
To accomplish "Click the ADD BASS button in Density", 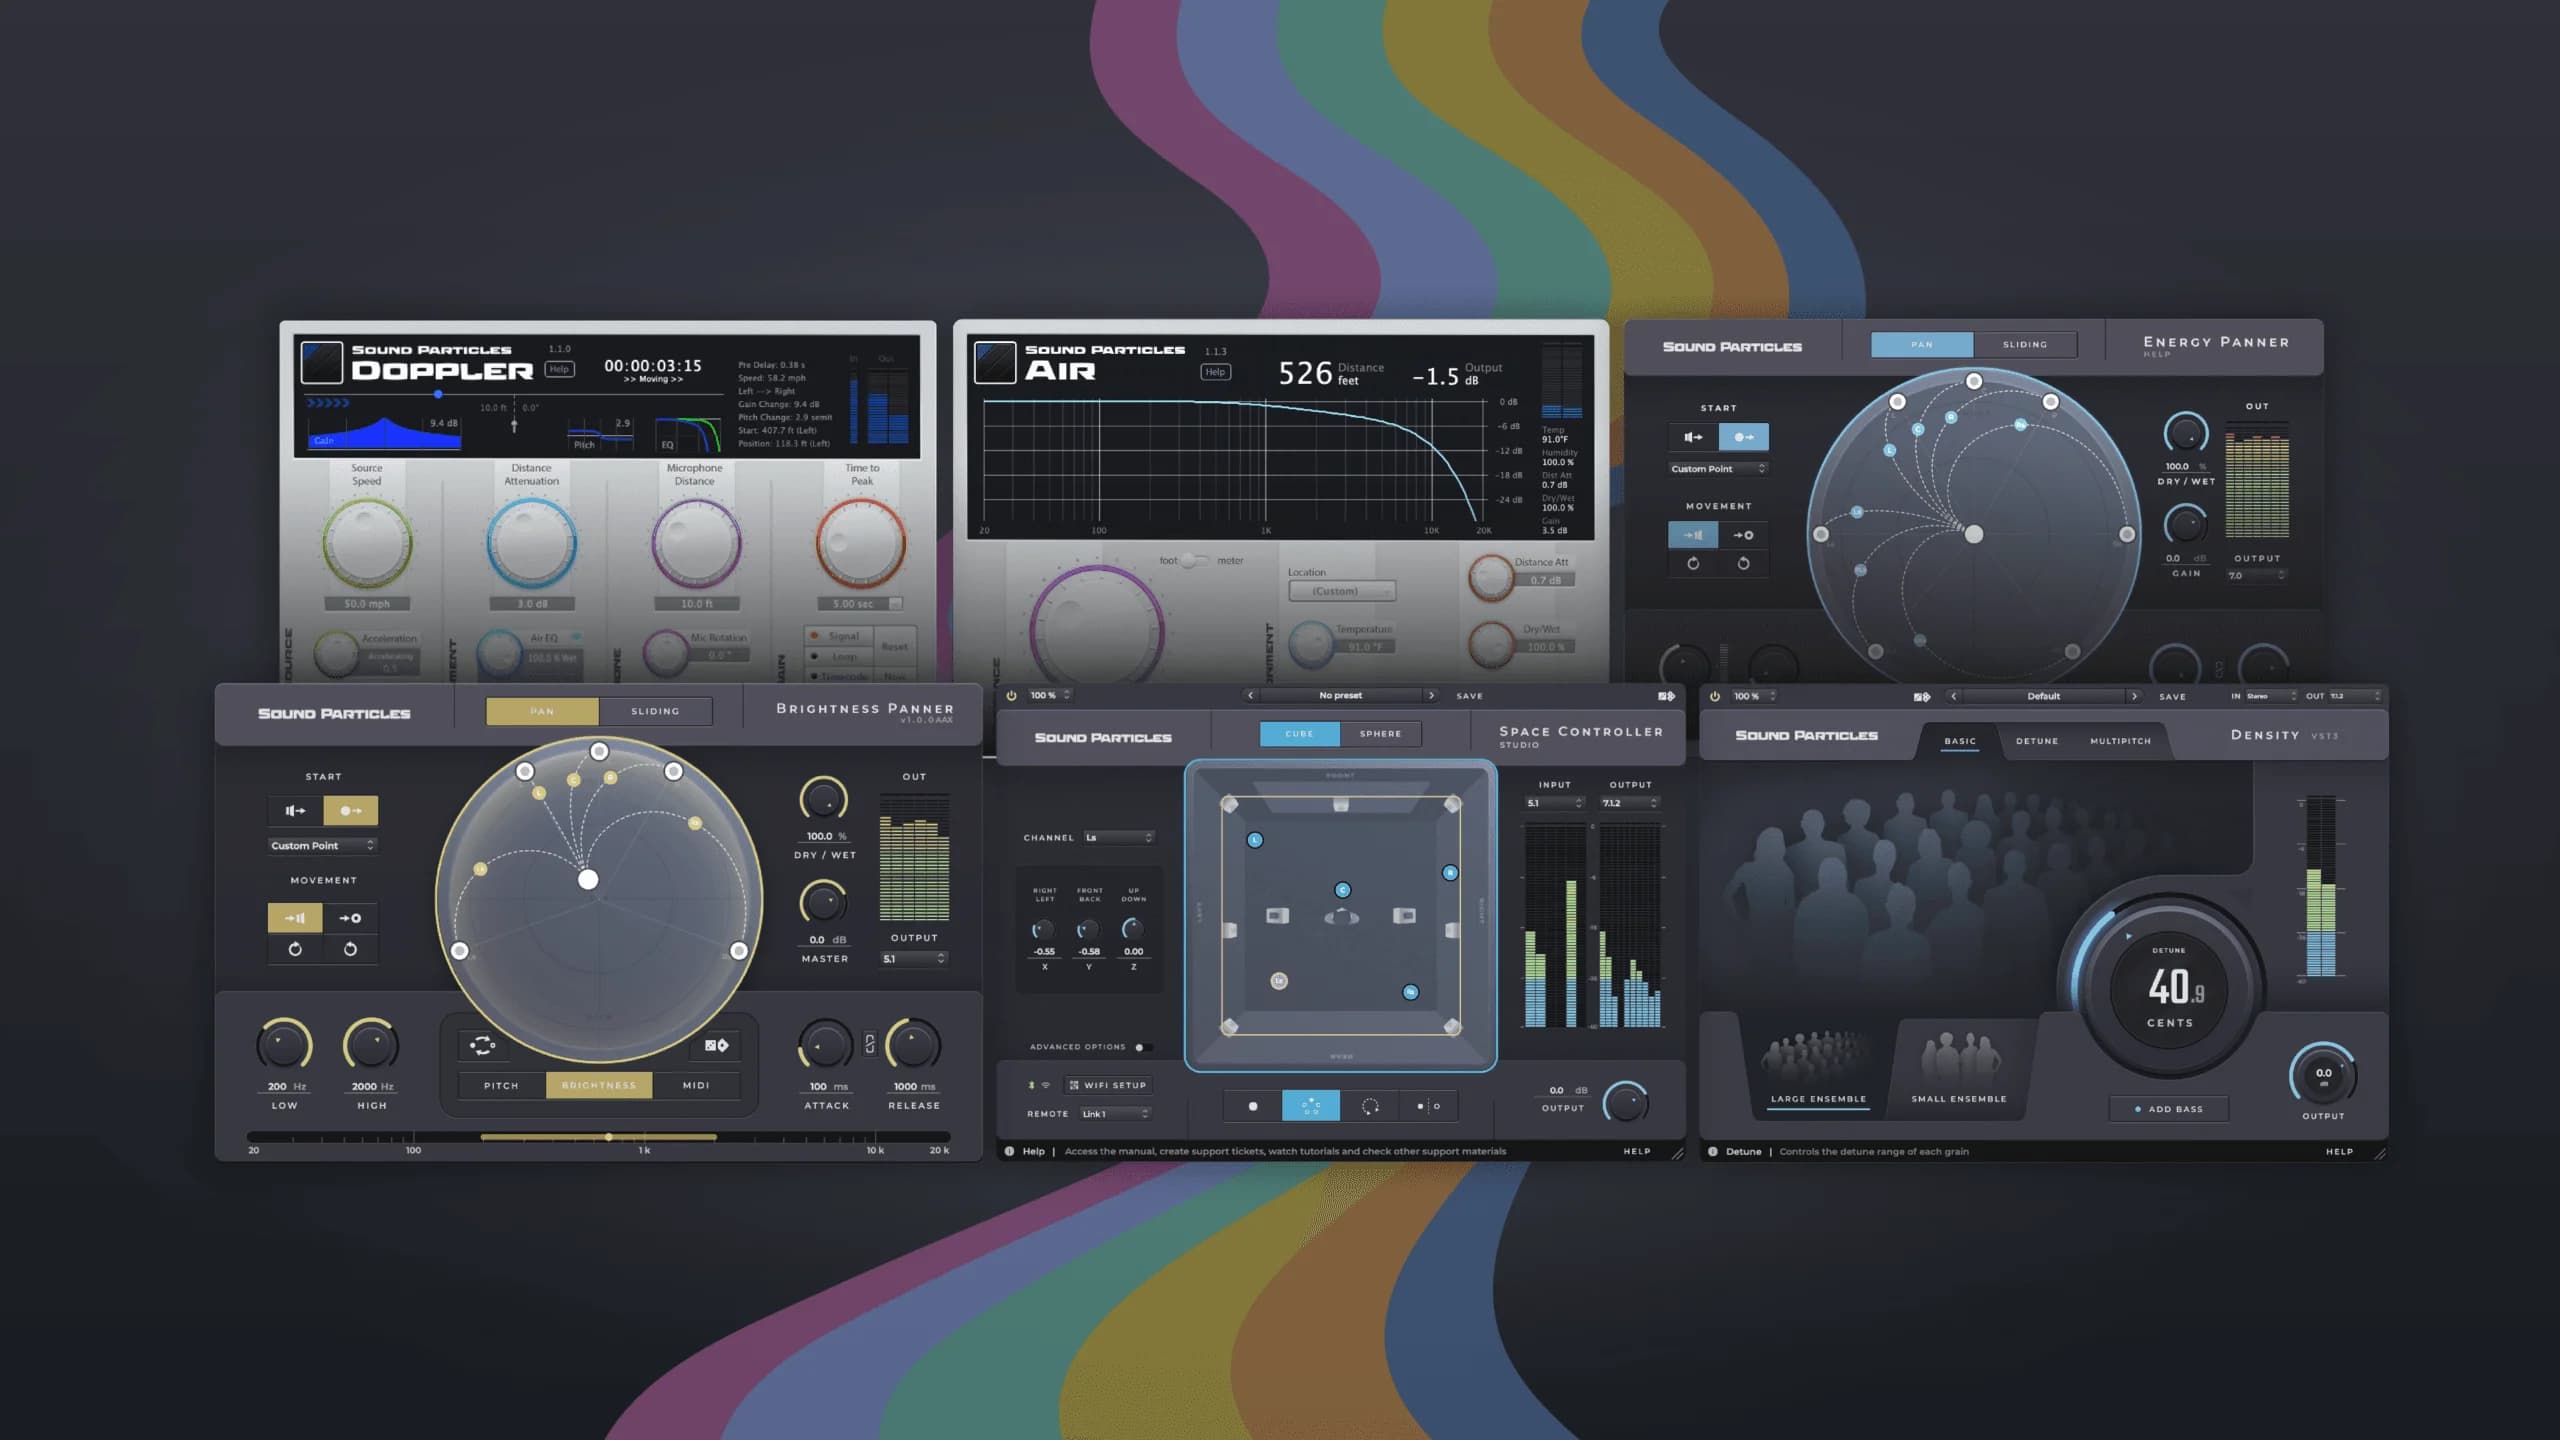I will click(2168, 1108).
